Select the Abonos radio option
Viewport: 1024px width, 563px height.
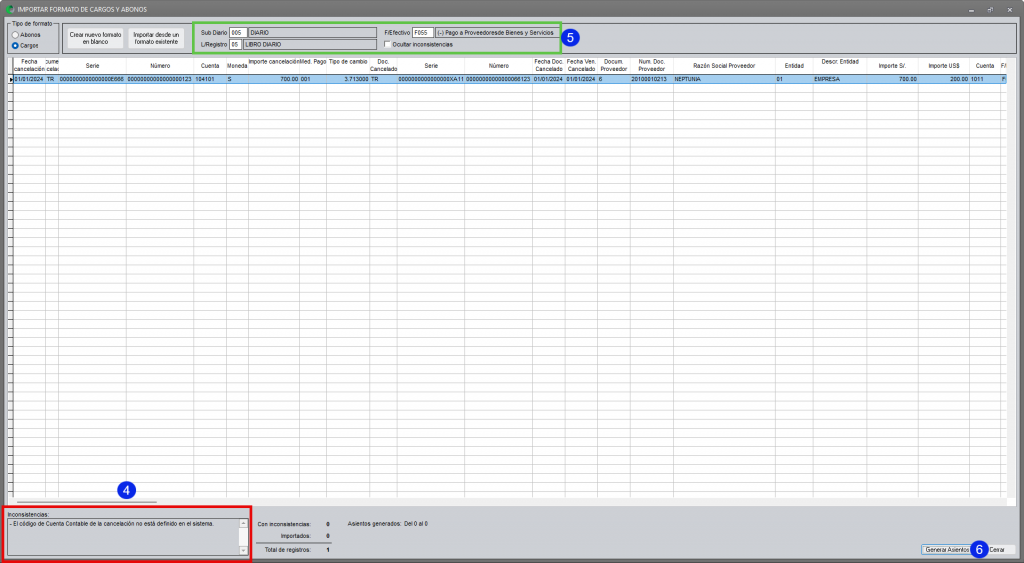tap(15, 35)
